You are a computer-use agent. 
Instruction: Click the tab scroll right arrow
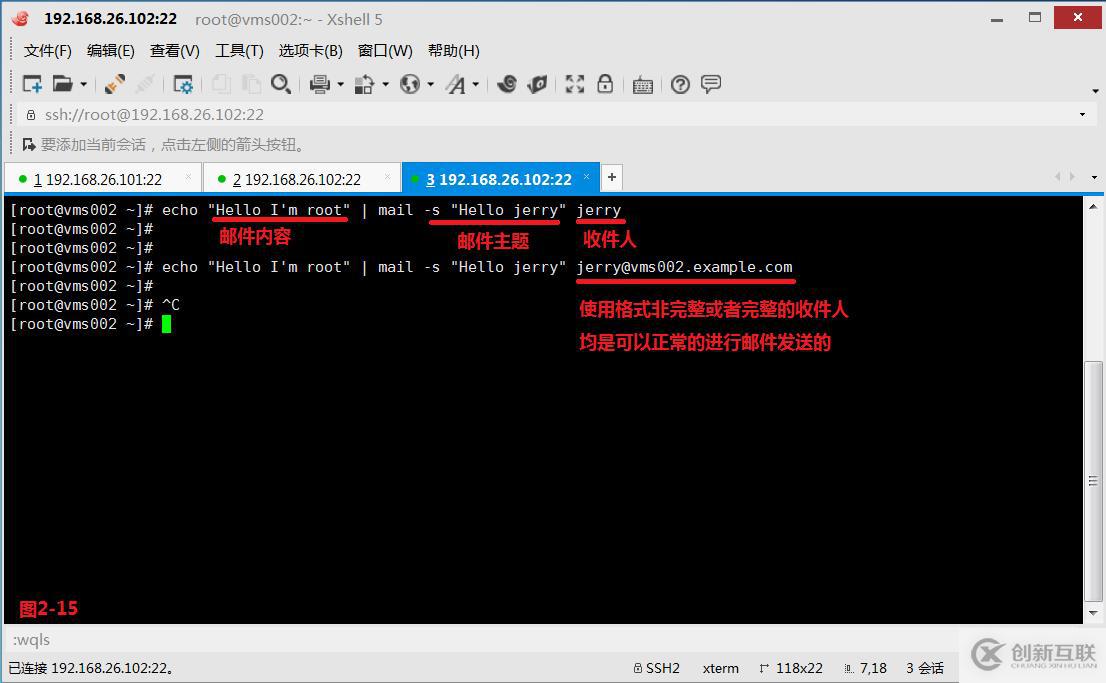pos(1072,176)
